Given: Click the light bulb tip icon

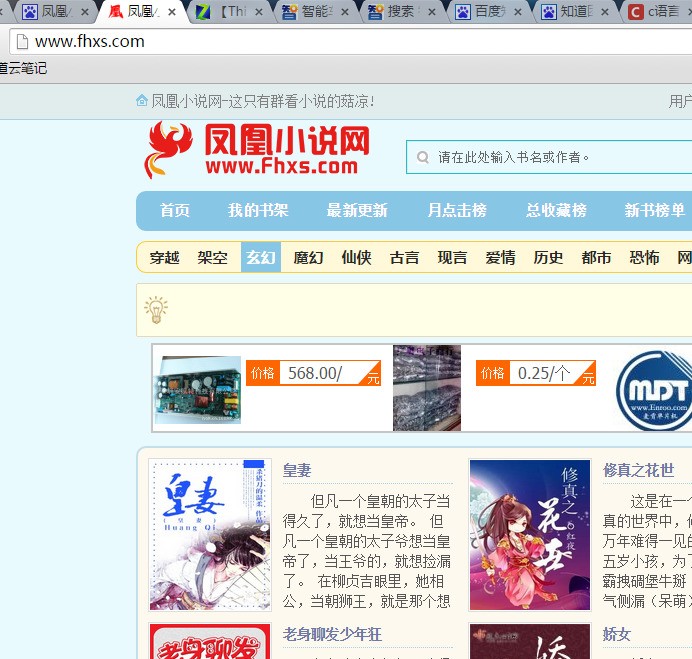Looking at the screenshot, I should pos(156,310).
